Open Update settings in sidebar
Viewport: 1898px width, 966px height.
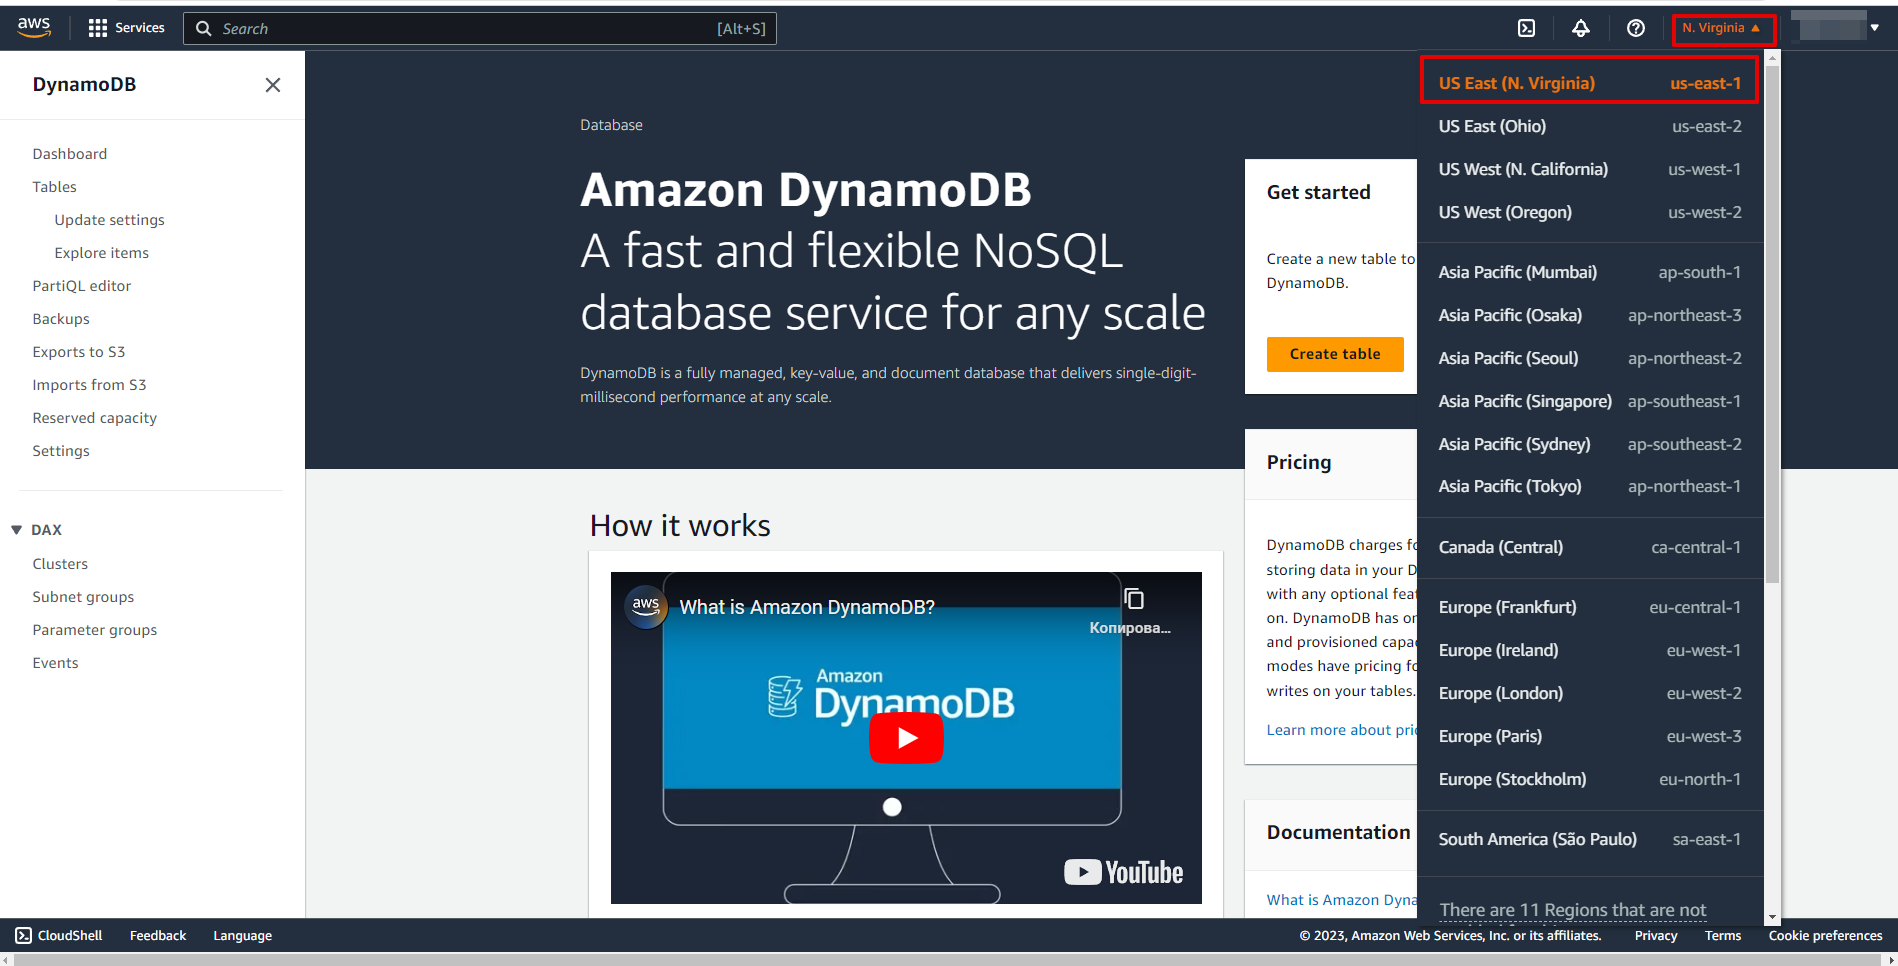110,220
